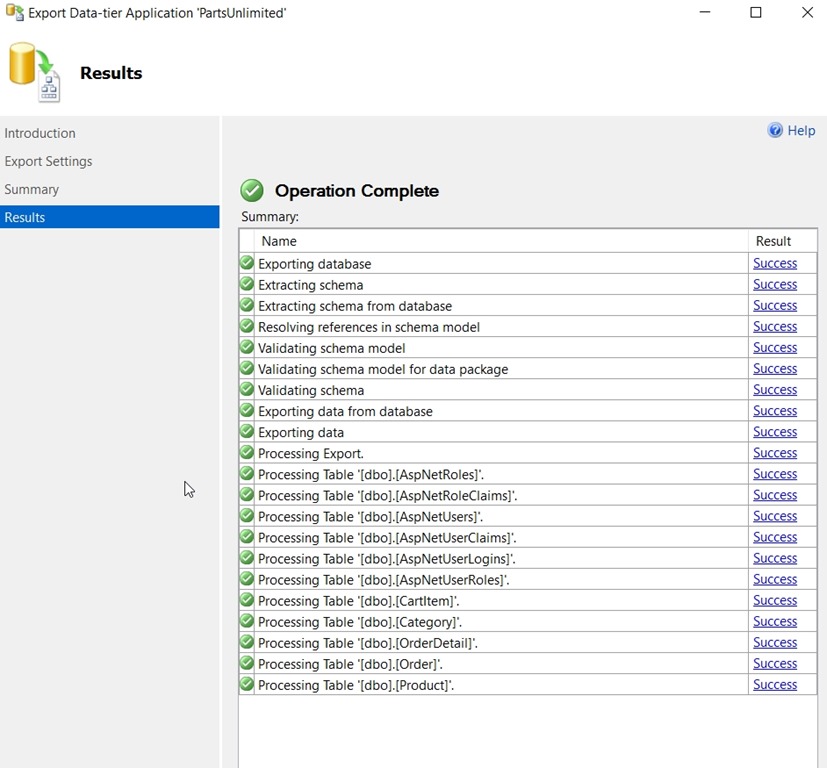Image resolution: width=827 pixels, height=768 pixels.
Task: Click the Name column header
Action: pos(279,241)
